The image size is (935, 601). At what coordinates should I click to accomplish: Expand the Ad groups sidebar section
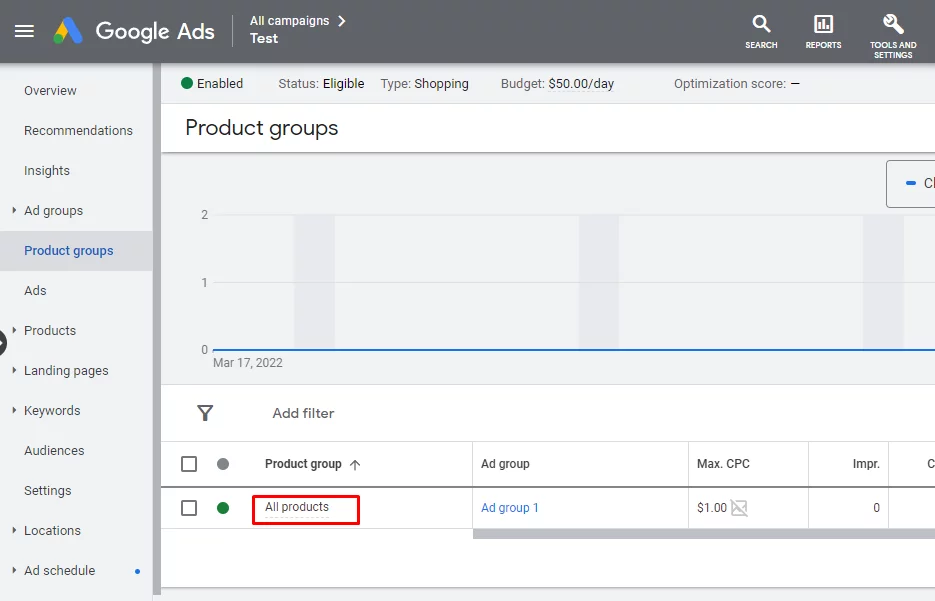(14, 210)
